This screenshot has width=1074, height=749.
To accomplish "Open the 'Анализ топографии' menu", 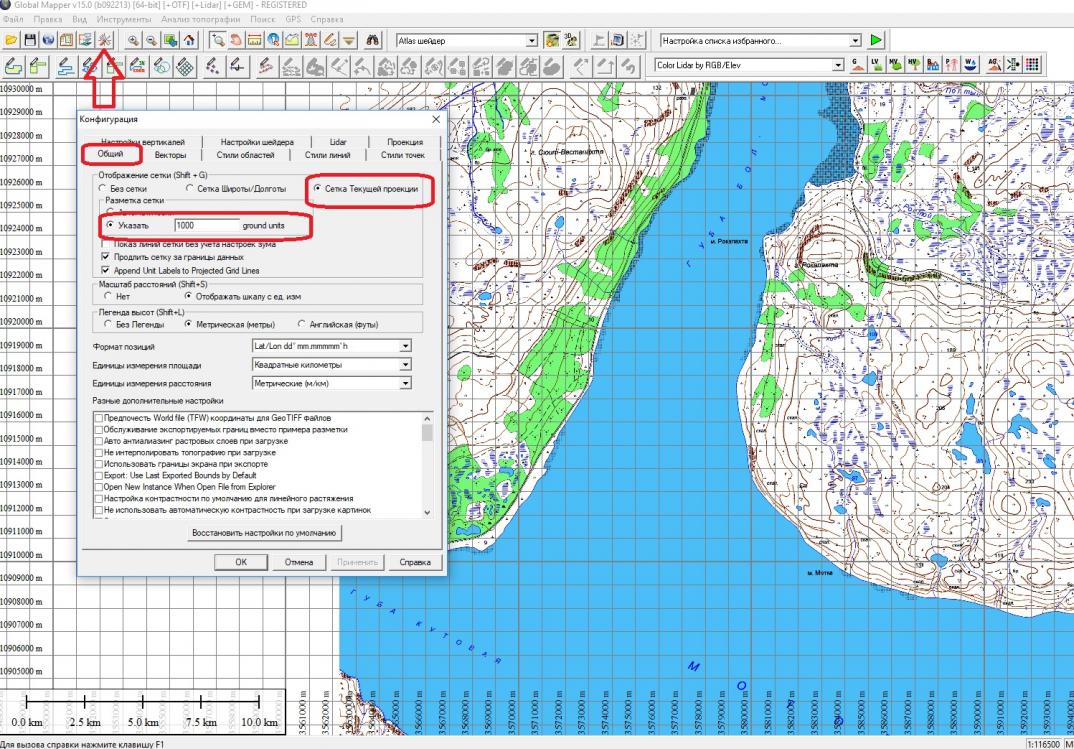I will pos(201,19).
